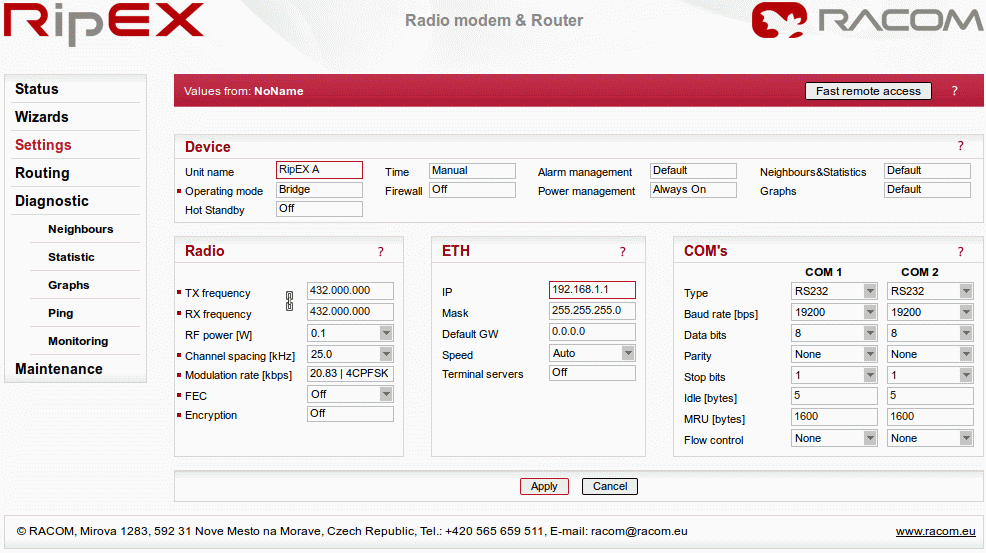
Task: Open the COM 1 Data bits dropdown
Action: pyautogui.click(x=834, y=333)
